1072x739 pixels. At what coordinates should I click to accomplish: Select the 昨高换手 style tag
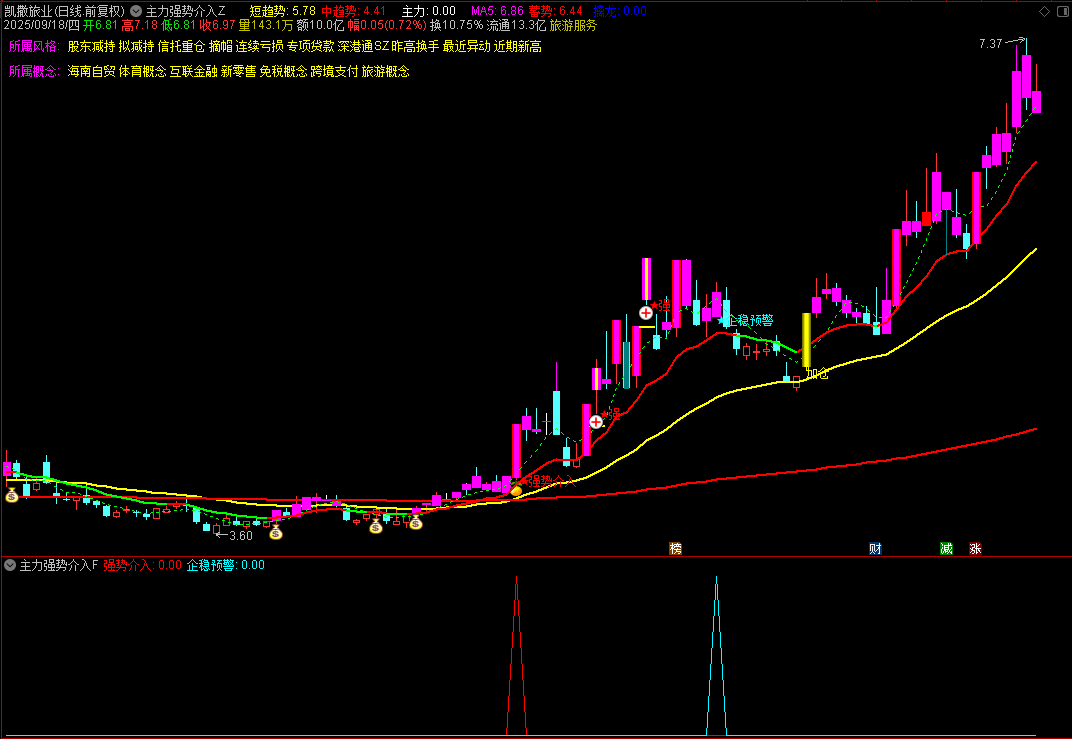pos(415,46)
